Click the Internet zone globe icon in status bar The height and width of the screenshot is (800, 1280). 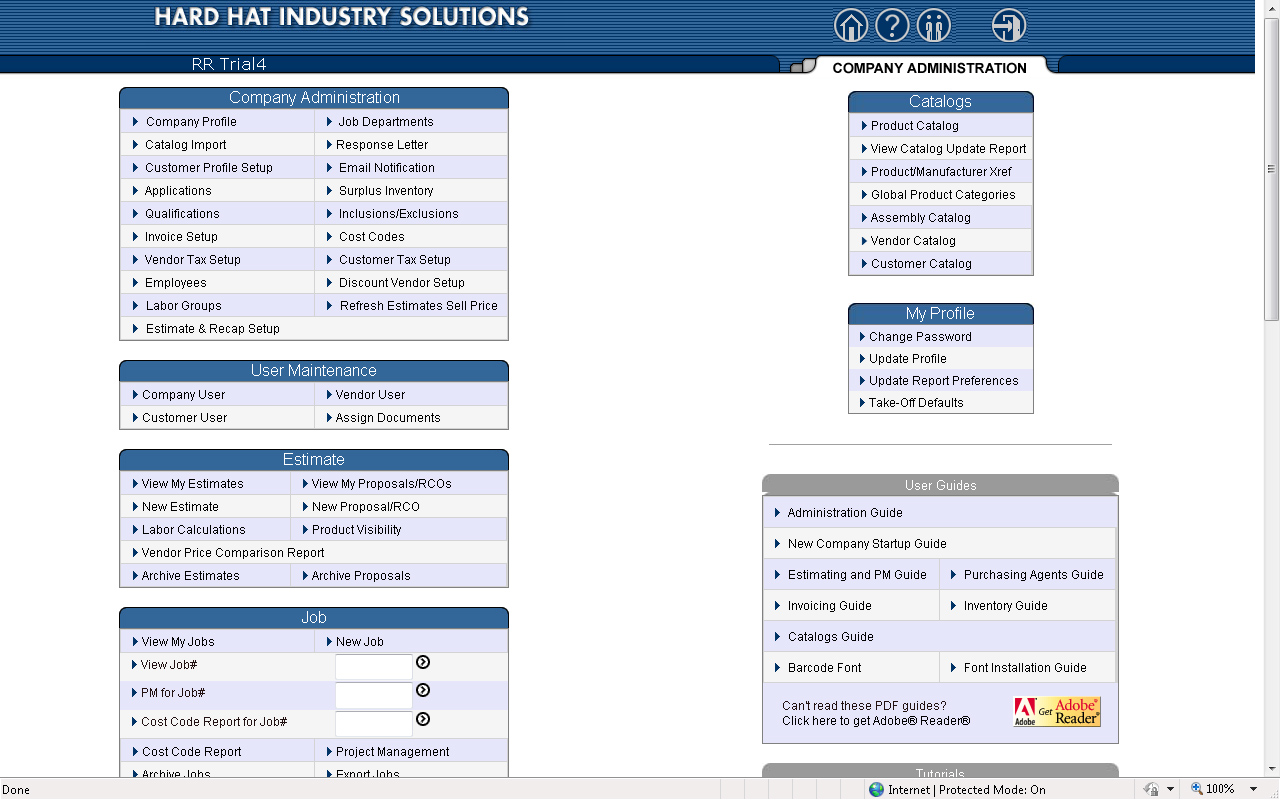876,789
